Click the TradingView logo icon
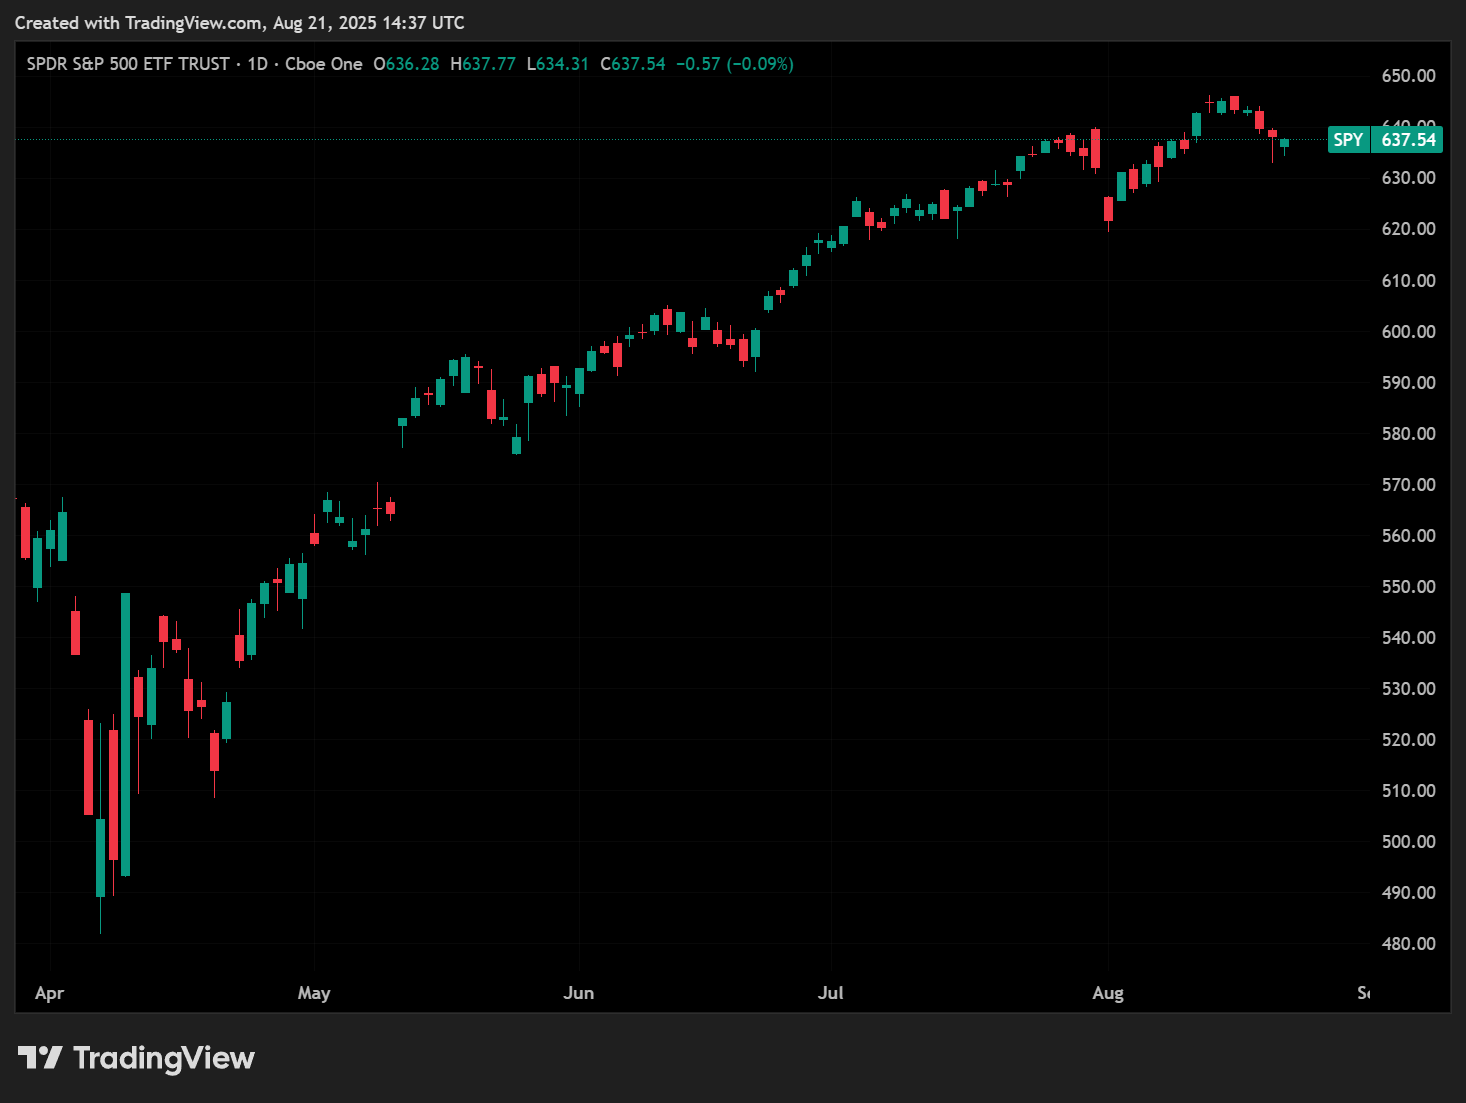Viewport: 1466px width, 1103px height. coord(40,1057)
